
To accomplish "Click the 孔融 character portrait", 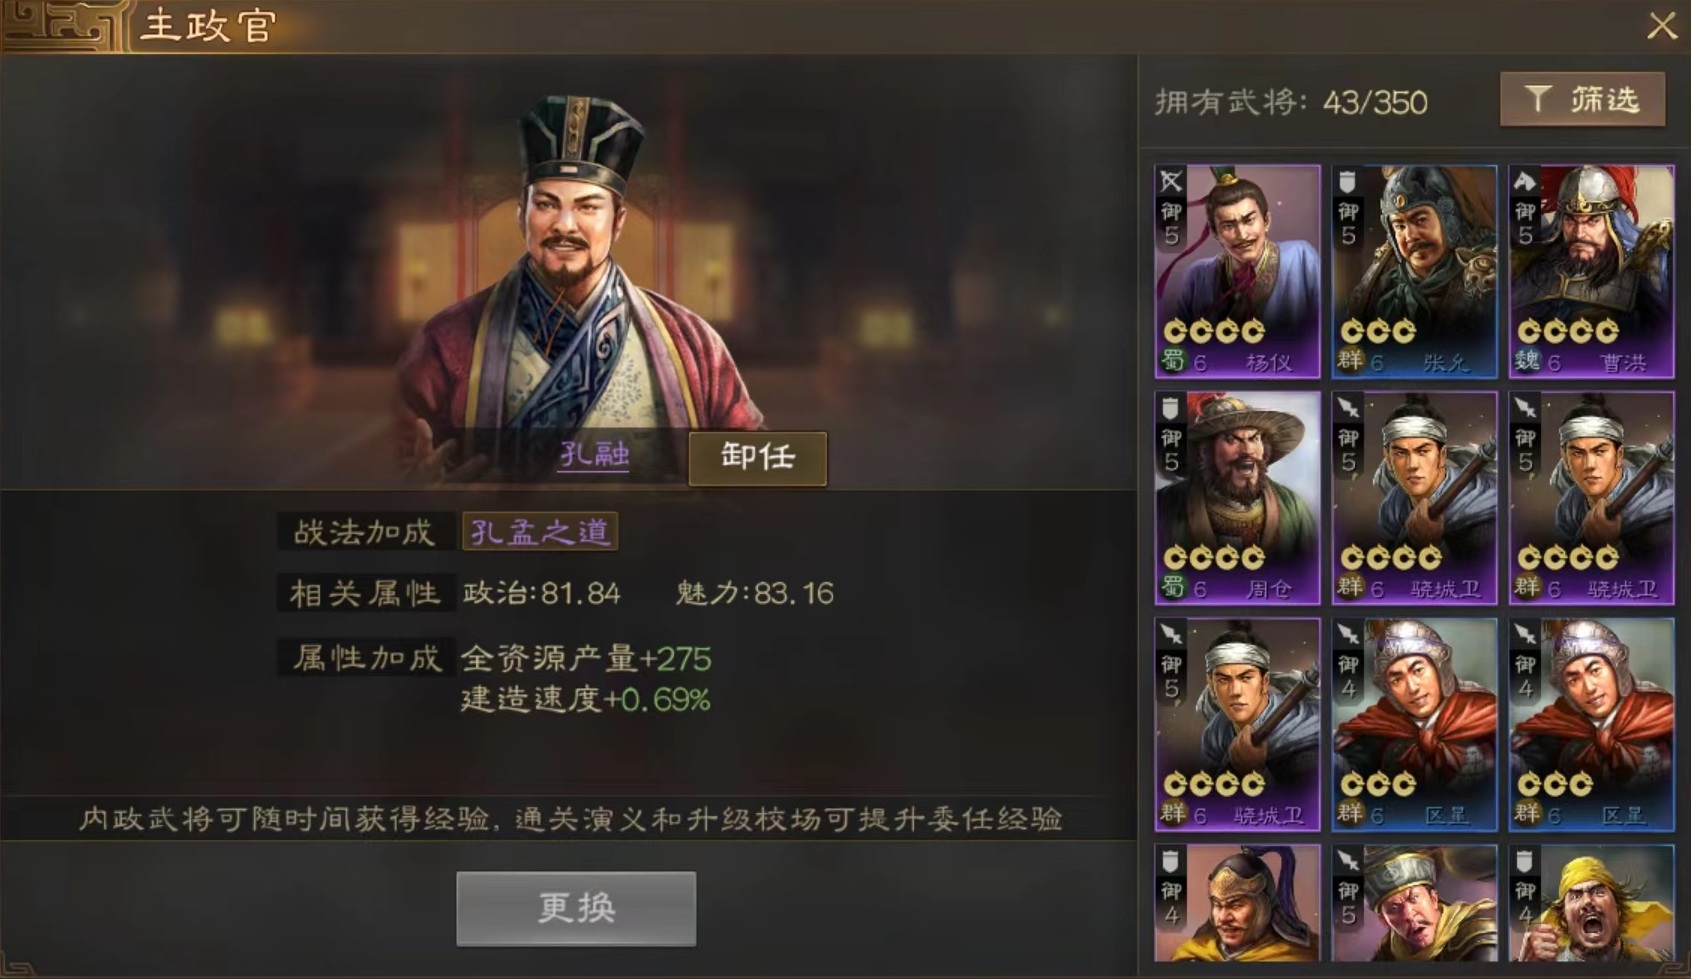I will 580,270.
